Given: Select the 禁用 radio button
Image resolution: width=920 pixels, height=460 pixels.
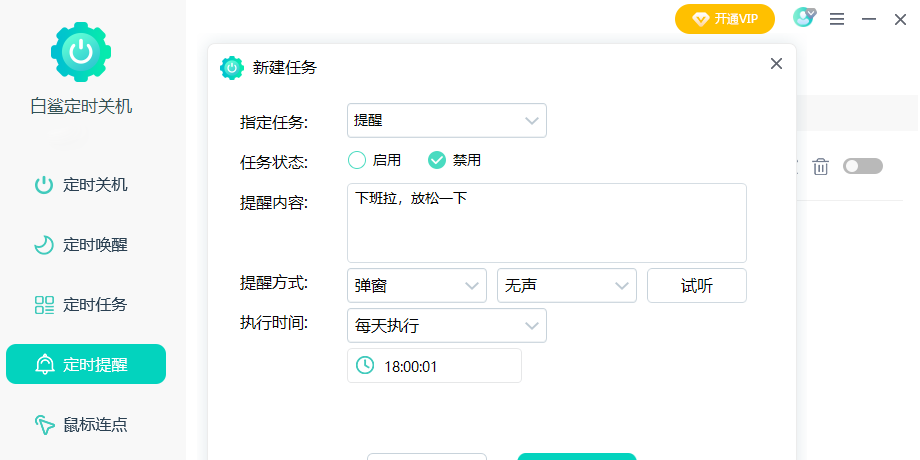Looking at the screenshot, I should [437, 160].
